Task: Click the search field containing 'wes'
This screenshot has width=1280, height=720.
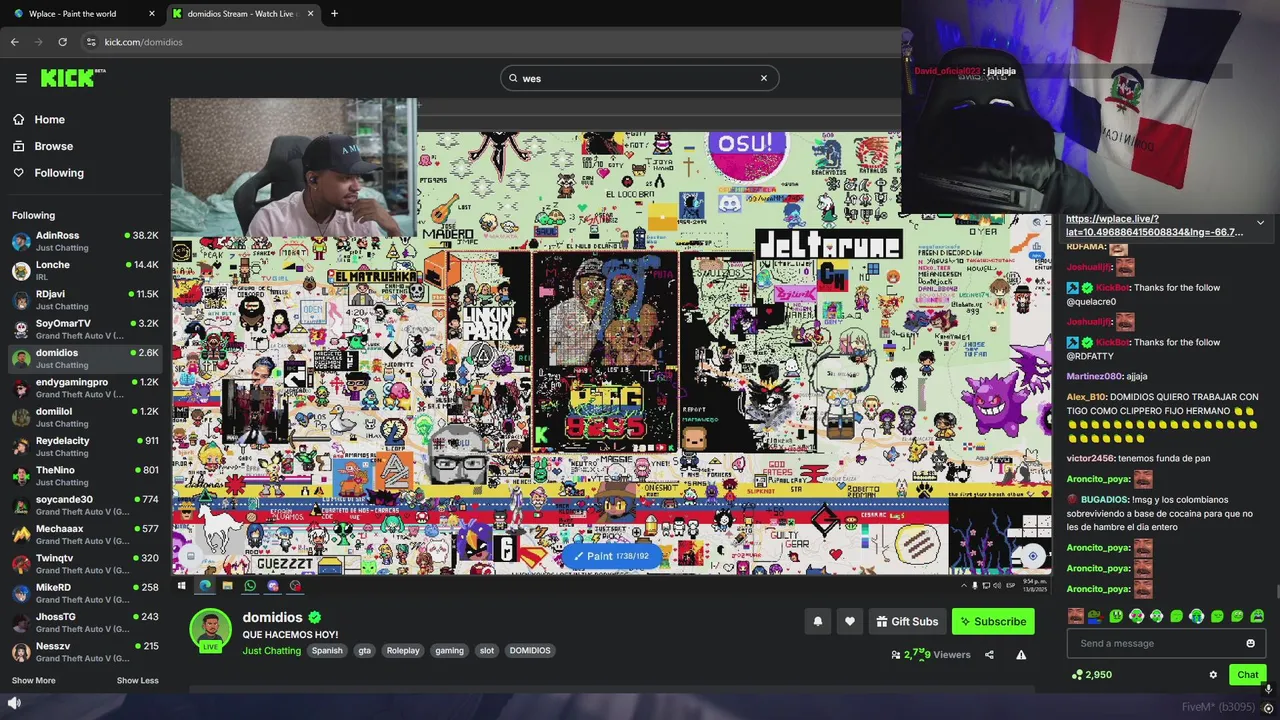Action: click(x=639, y=78)
